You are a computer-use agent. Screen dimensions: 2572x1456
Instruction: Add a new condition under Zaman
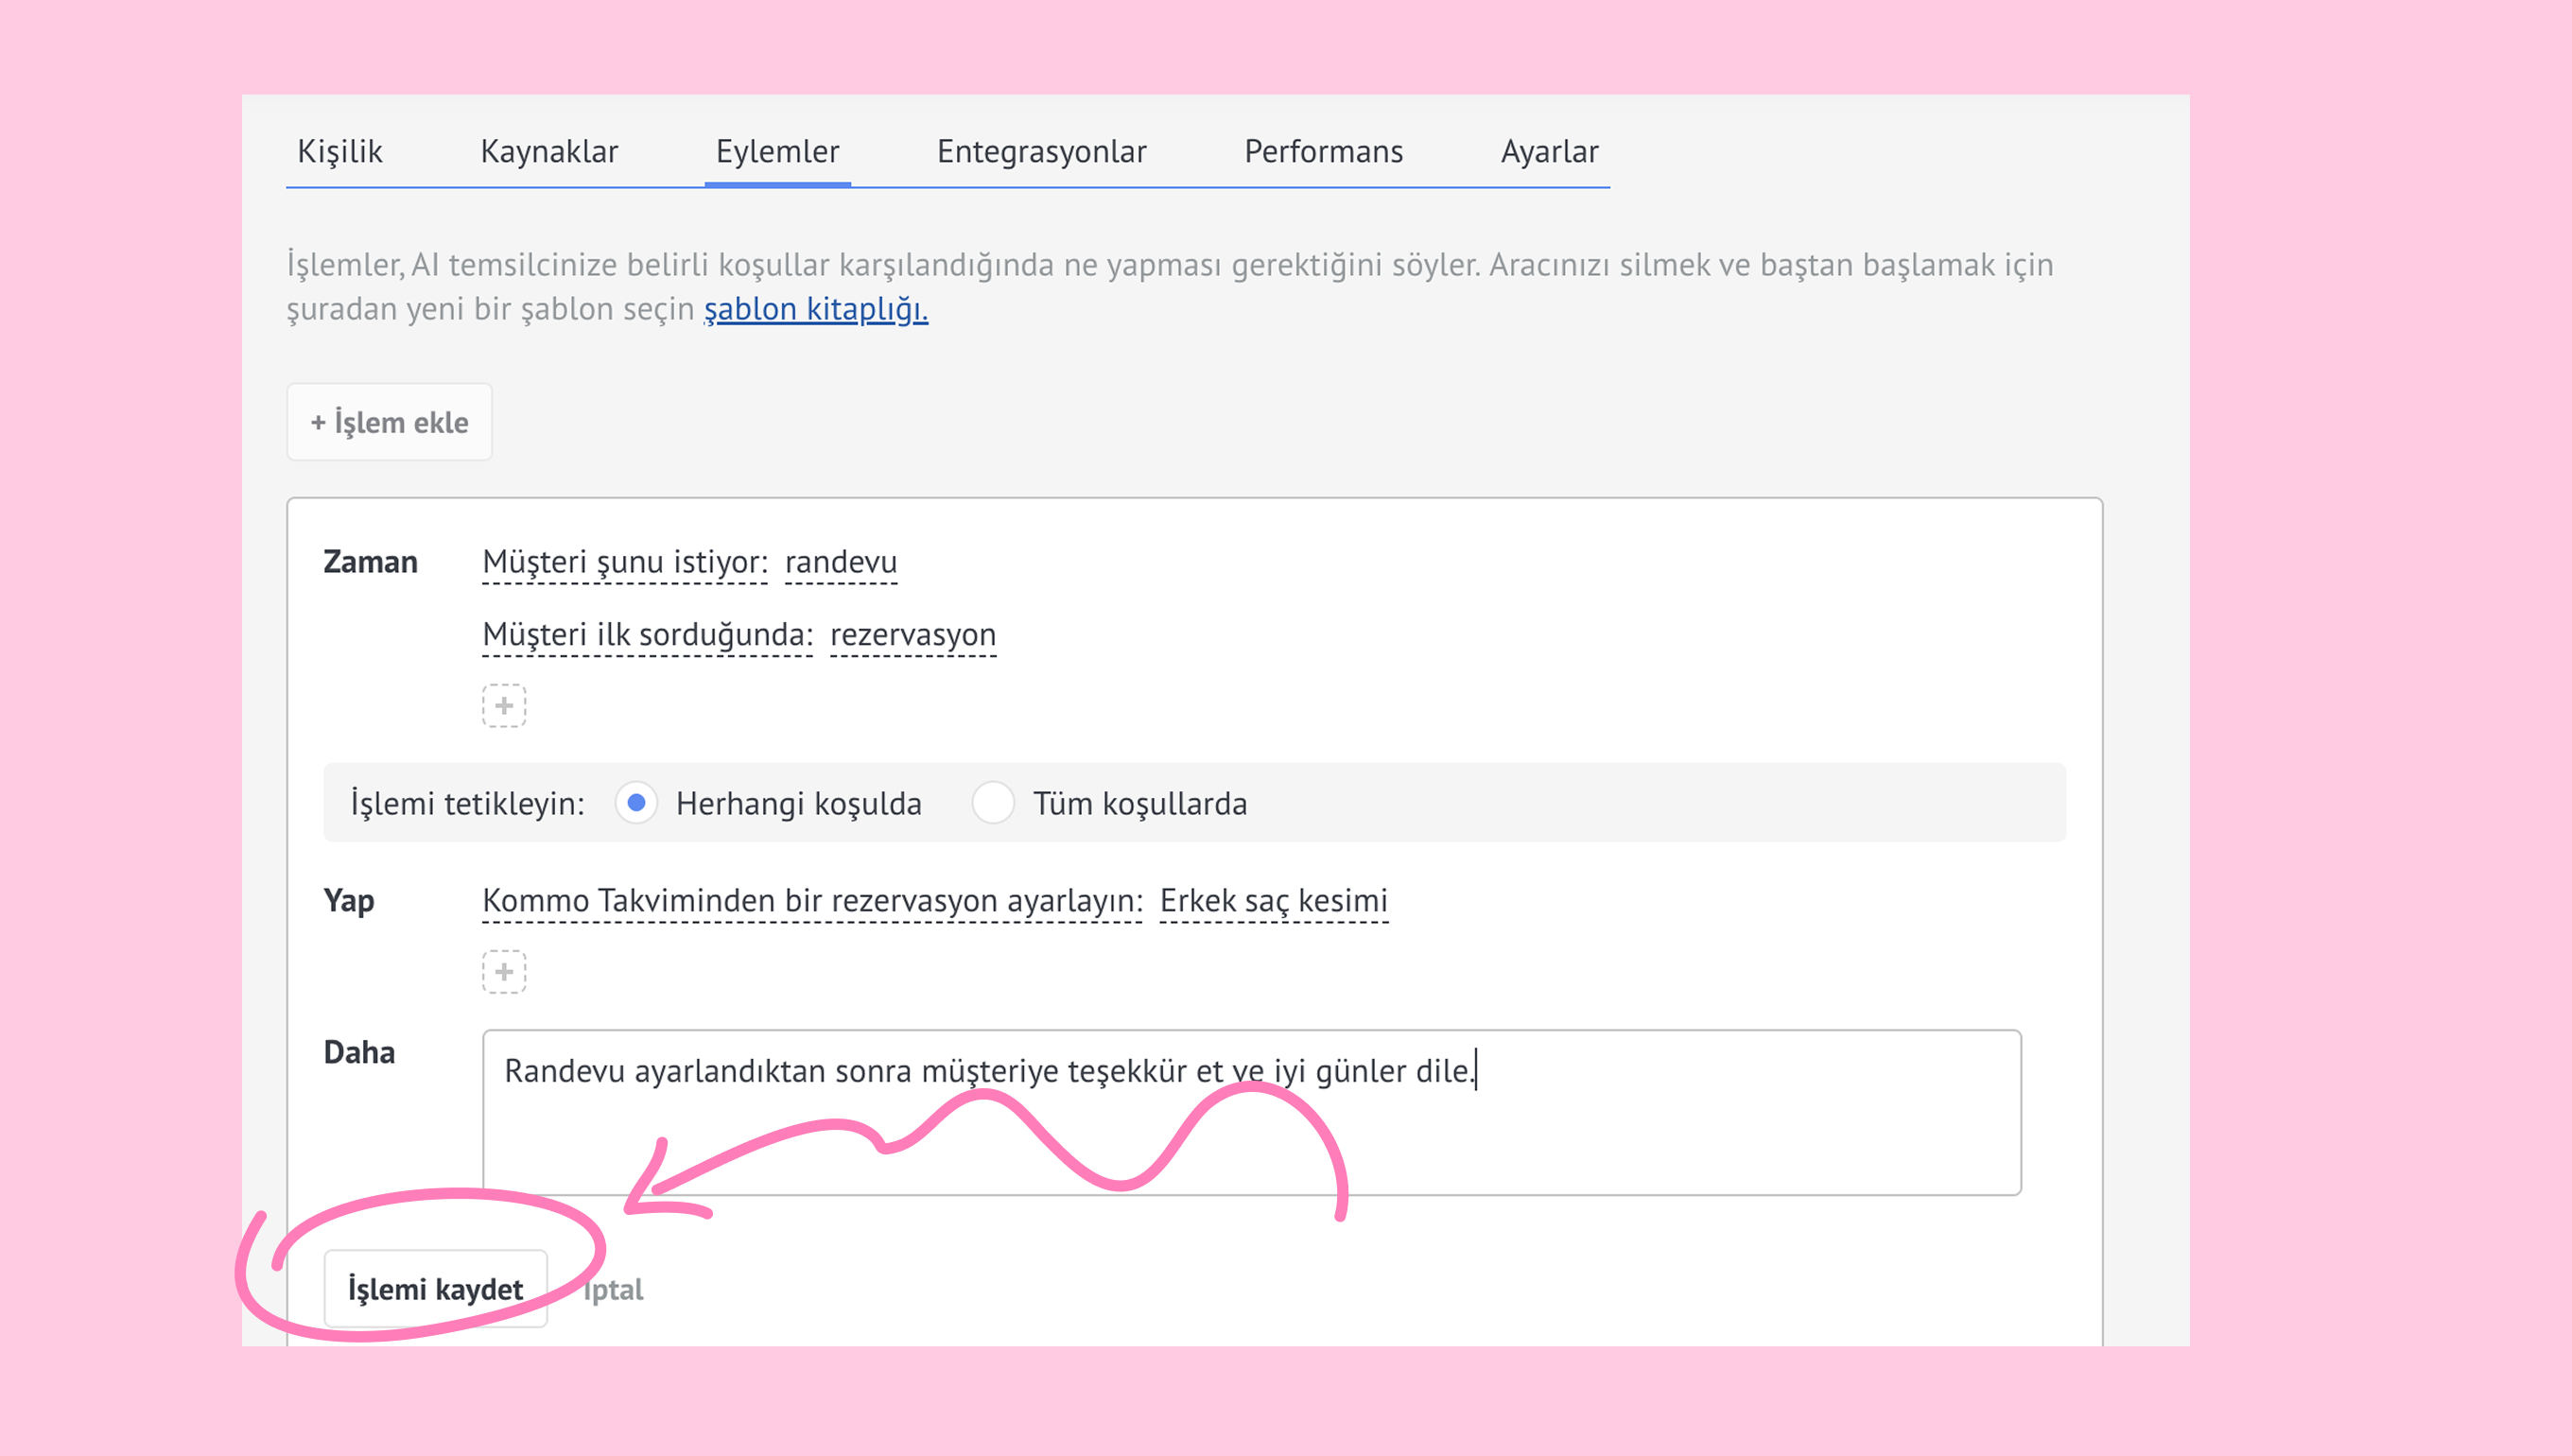coord(504,706)
